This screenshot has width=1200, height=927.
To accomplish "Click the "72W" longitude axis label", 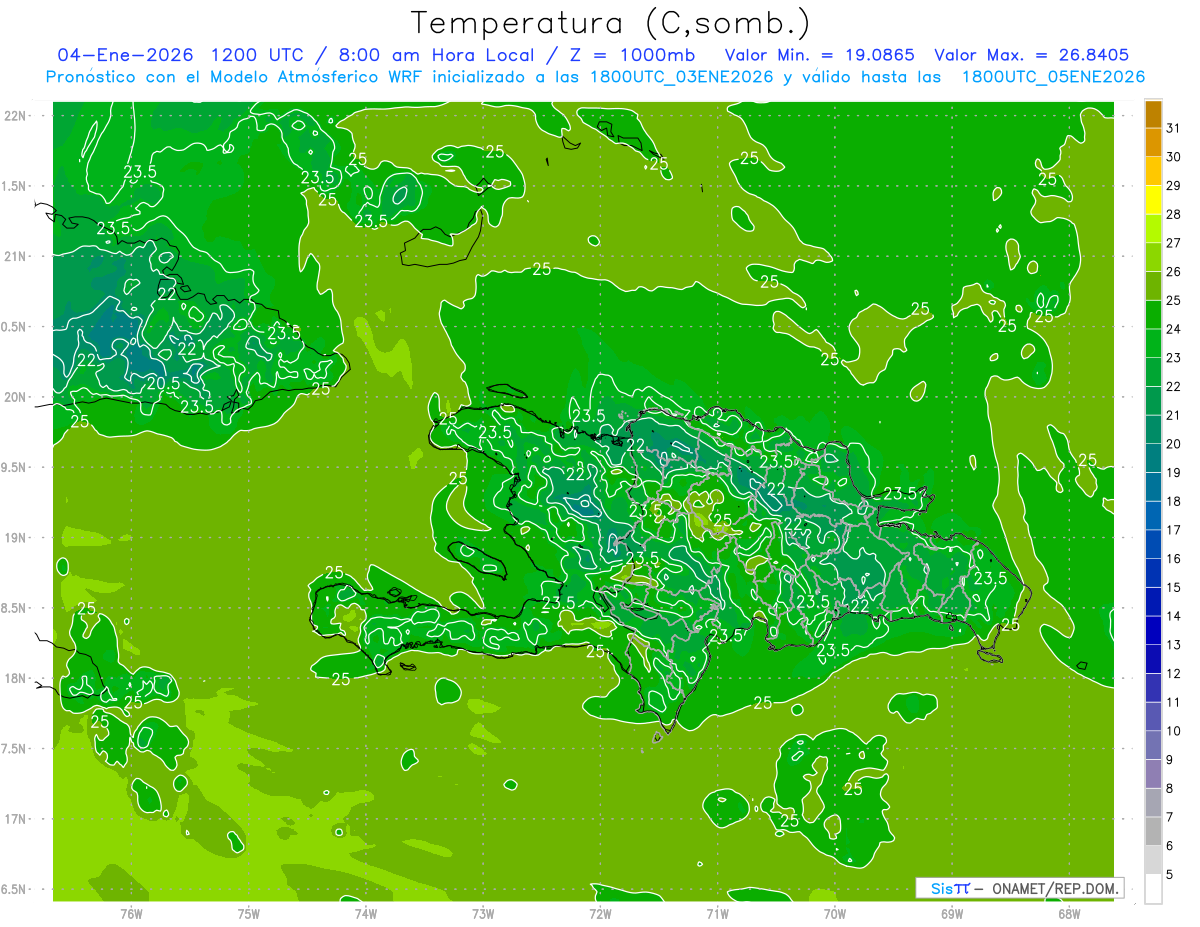I will click(x=600, y=914).
